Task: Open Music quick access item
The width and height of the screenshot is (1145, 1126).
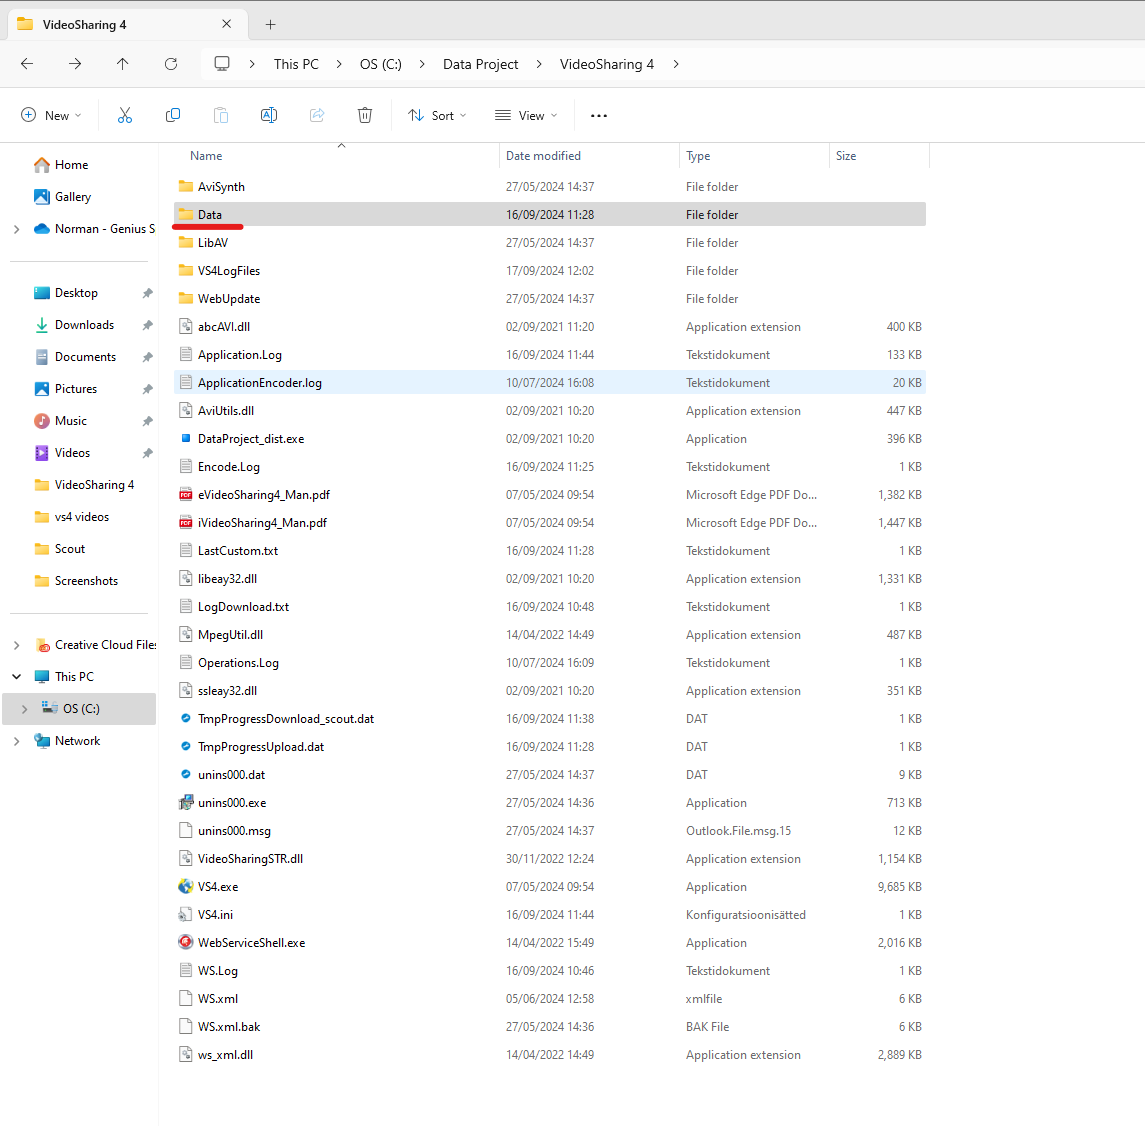Action: coord(70,421)
